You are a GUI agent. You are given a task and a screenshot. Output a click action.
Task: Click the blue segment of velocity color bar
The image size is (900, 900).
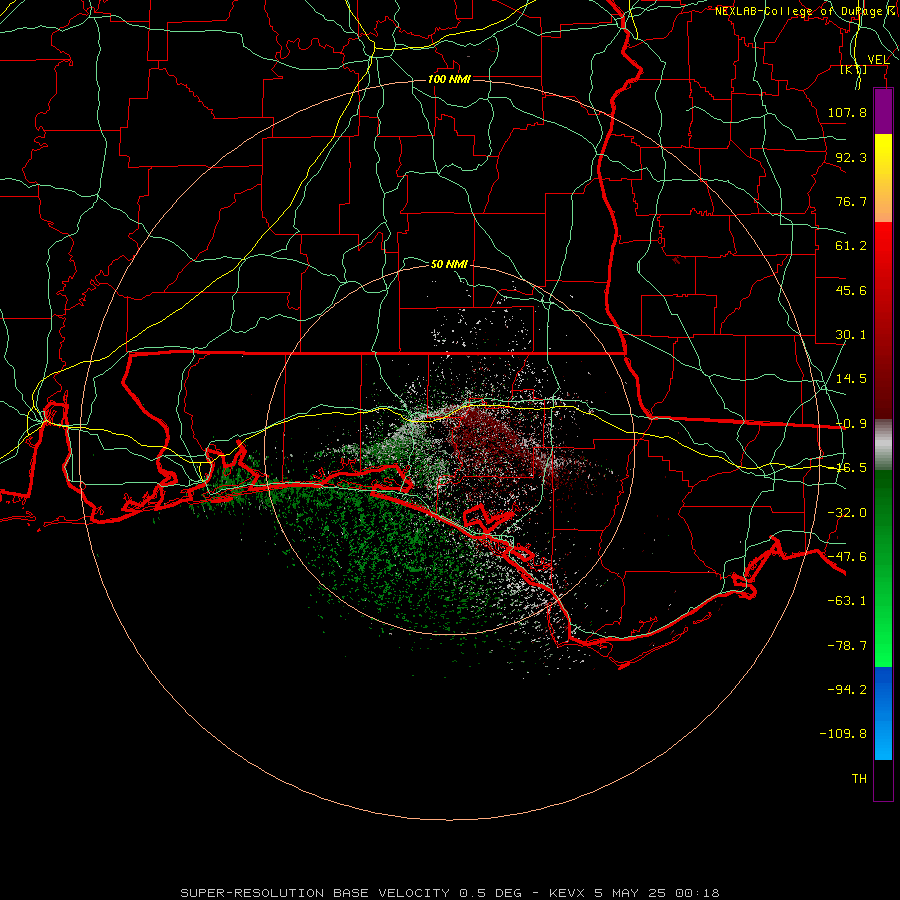coord(883,713)
